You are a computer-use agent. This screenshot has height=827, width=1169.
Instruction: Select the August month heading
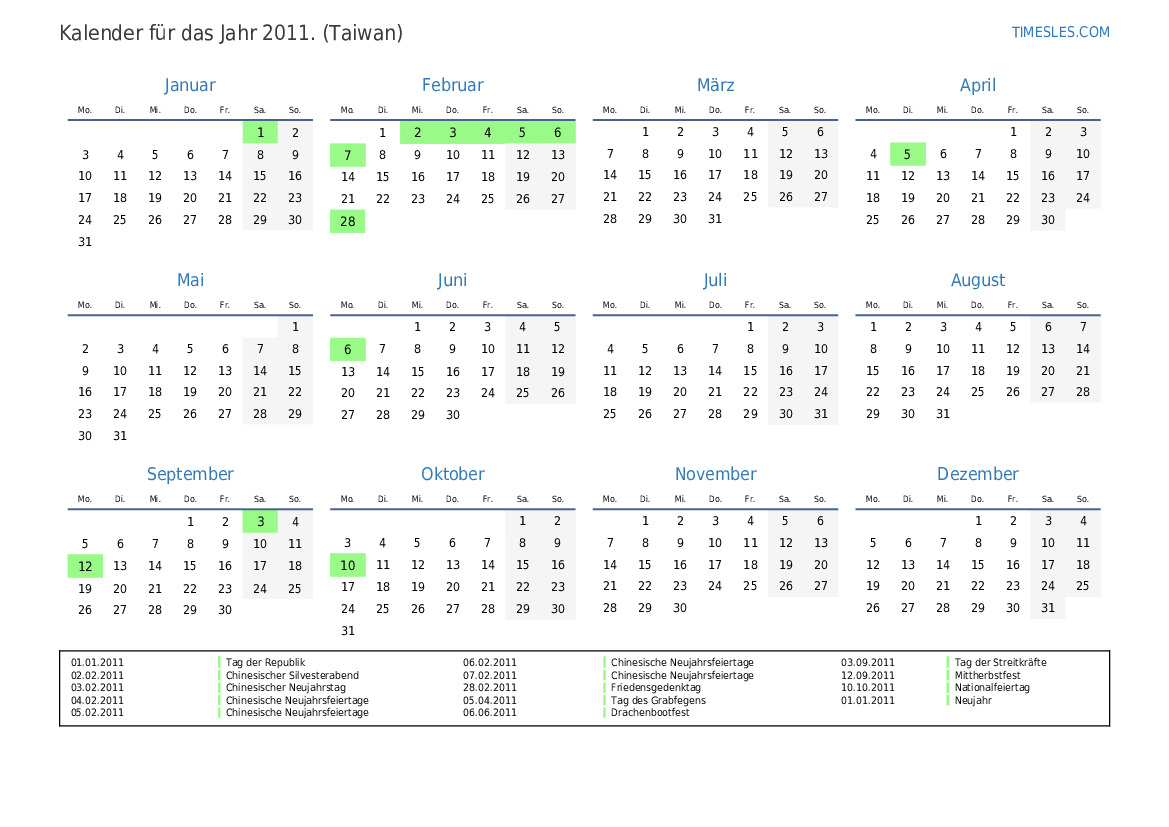tap(978, 281)
